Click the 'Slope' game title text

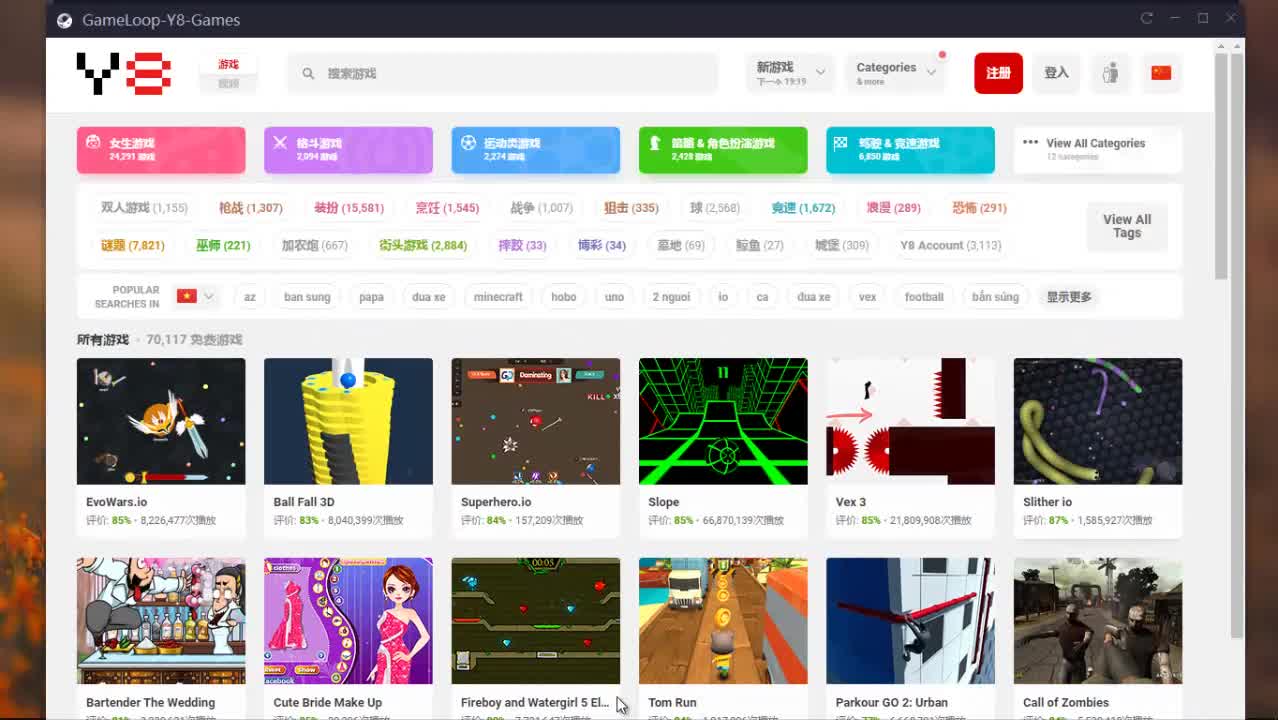(664, 502)
